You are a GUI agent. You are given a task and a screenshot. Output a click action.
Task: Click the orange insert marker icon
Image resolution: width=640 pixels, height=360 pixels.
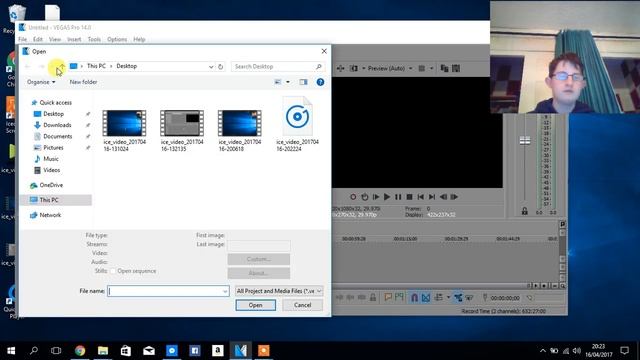(388, 298)
